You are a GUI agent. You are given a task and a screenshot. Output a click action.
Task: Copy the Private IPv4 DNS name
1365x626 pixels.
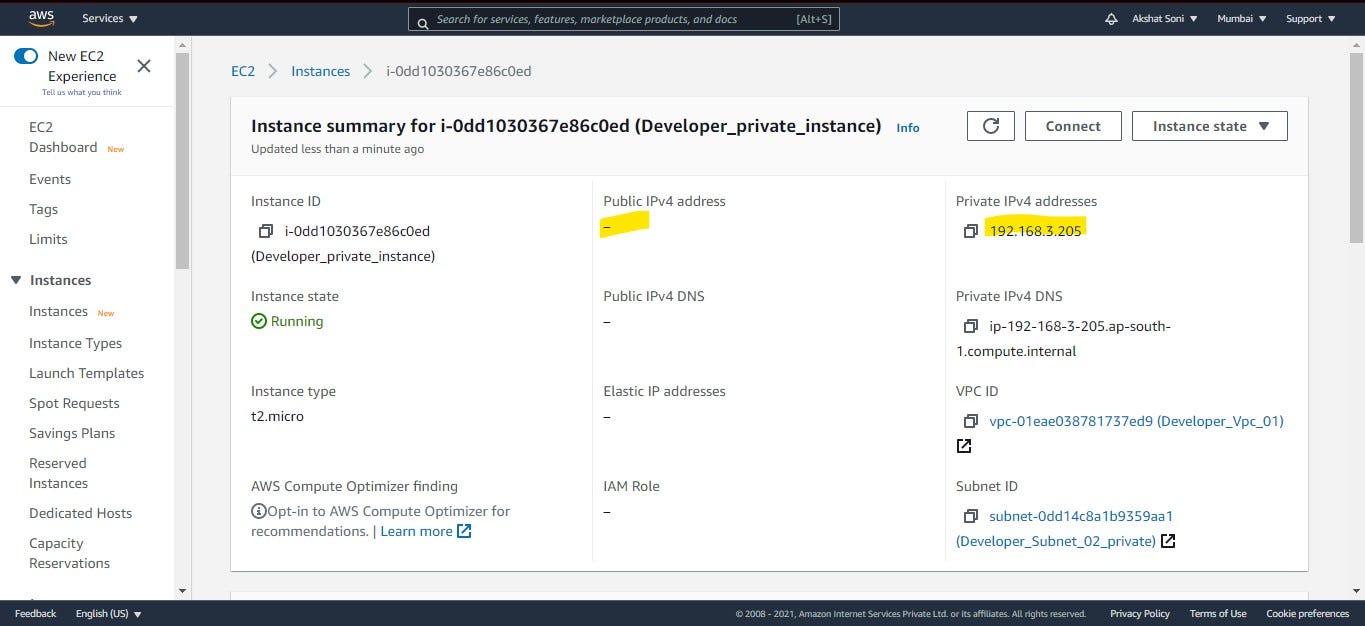970,326
